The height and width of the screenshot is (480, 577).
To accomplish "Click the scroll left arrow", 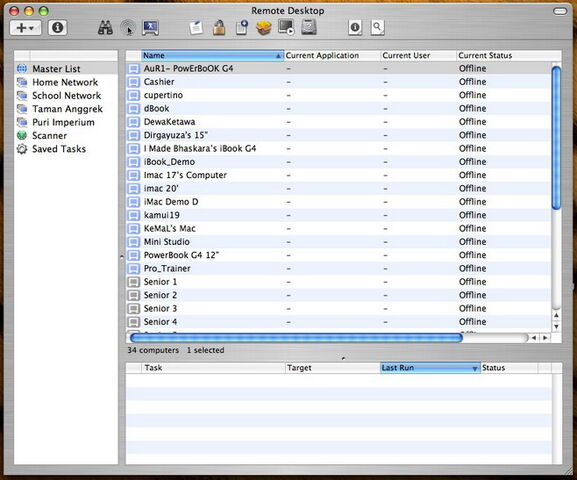I will [x=534, y=338].
